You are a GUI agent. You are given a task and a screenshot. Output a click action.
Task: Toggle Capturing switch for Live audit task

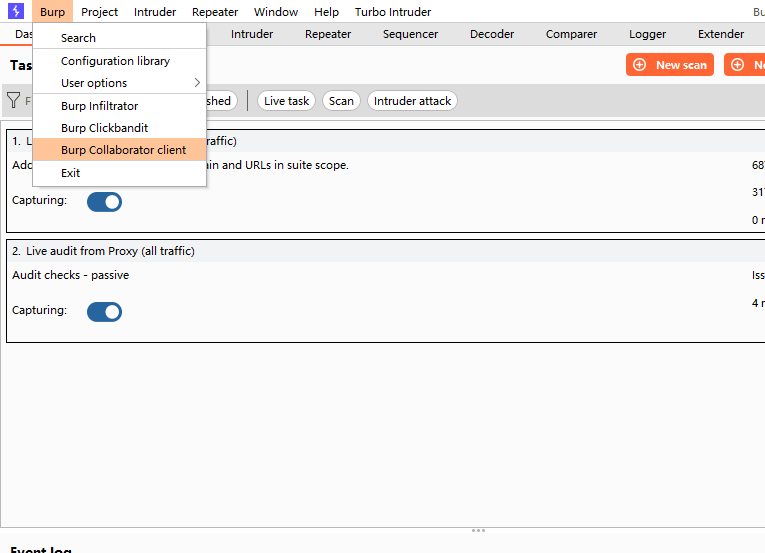(104, 312)
